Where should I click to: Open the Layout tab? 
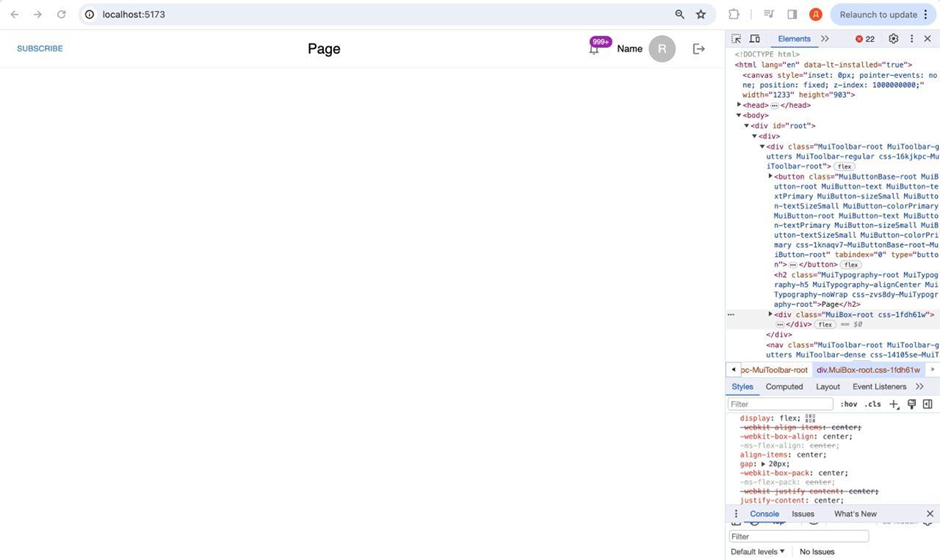pos(827,387)
